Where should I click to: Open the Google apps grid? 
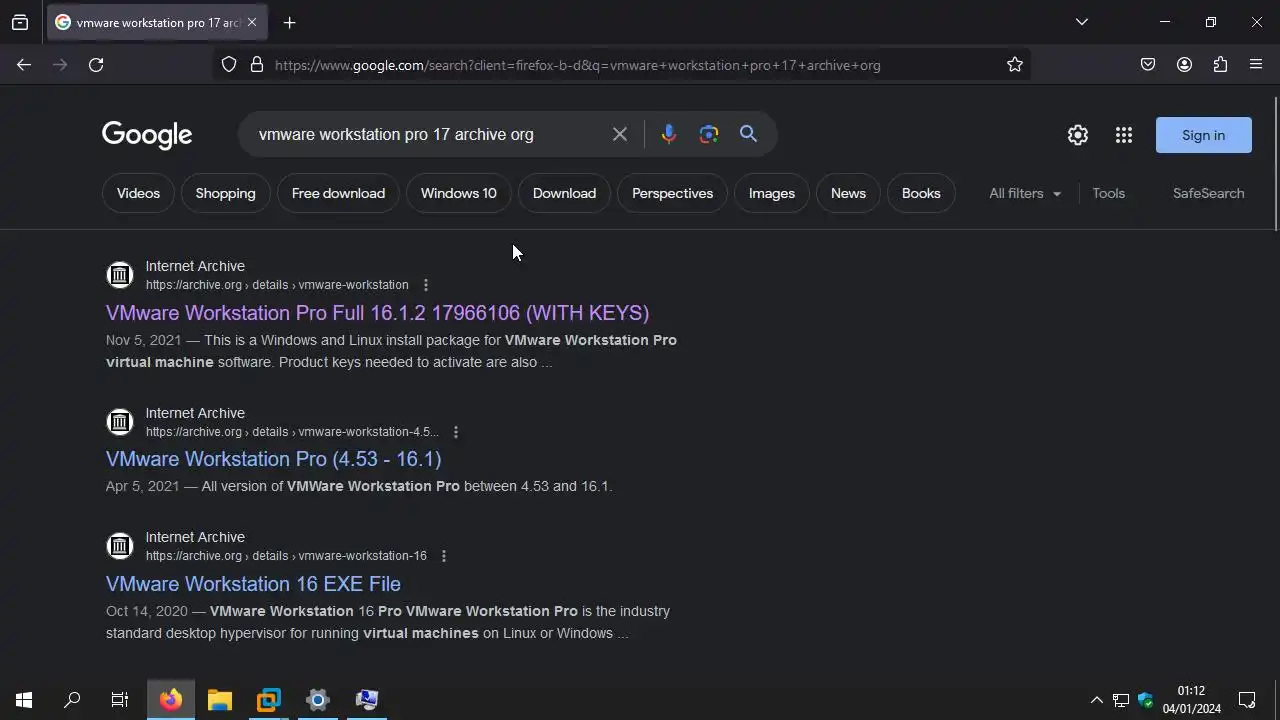(1124, 135)
